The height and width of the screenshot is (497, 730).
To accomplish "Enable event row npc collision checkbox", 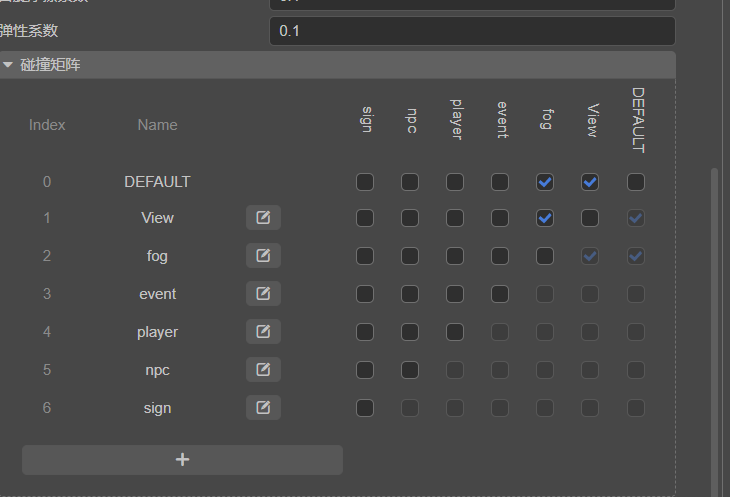I will pos(410,294).
